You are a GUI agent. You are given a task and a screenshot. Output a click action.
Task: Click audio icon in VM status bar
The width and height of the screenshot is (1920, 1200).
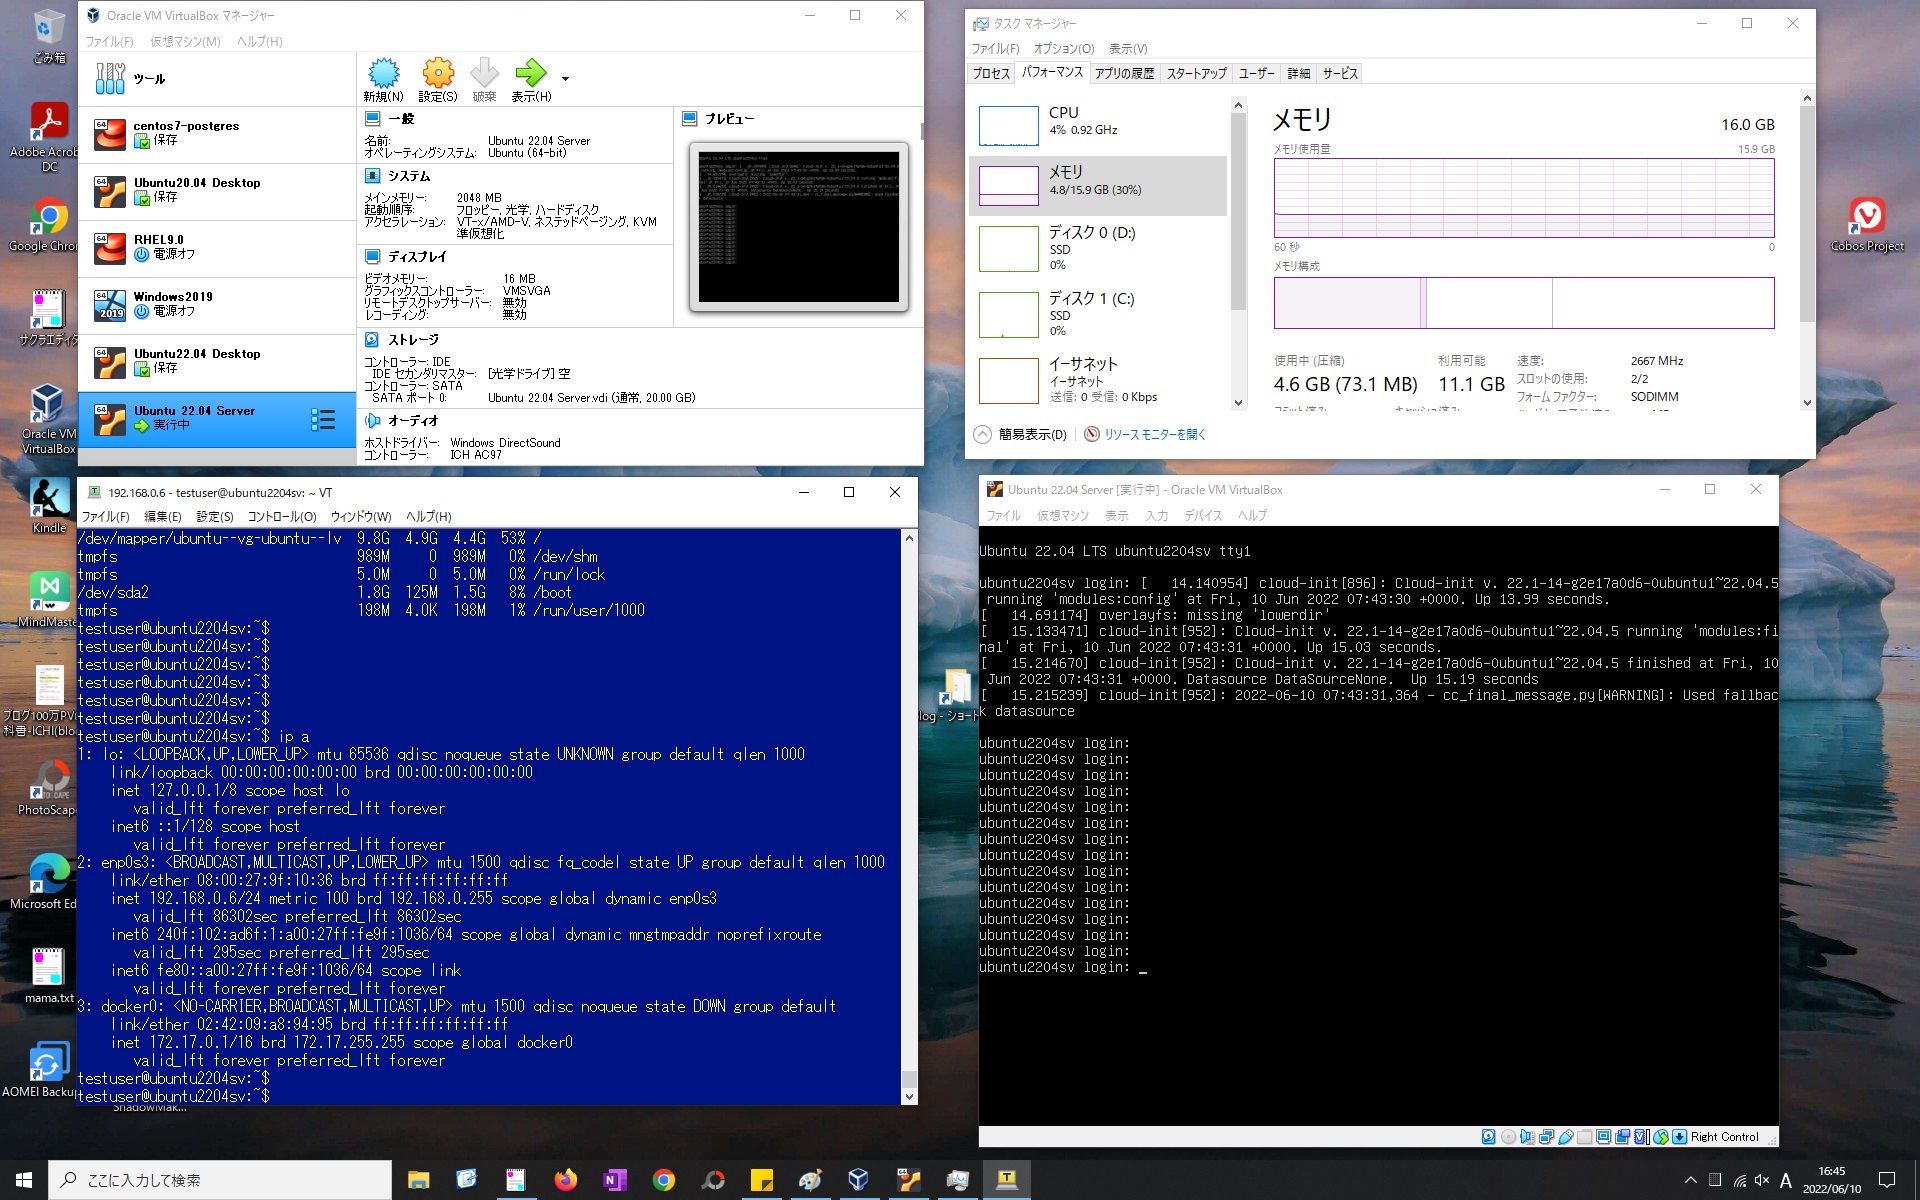point(1527,1137)
